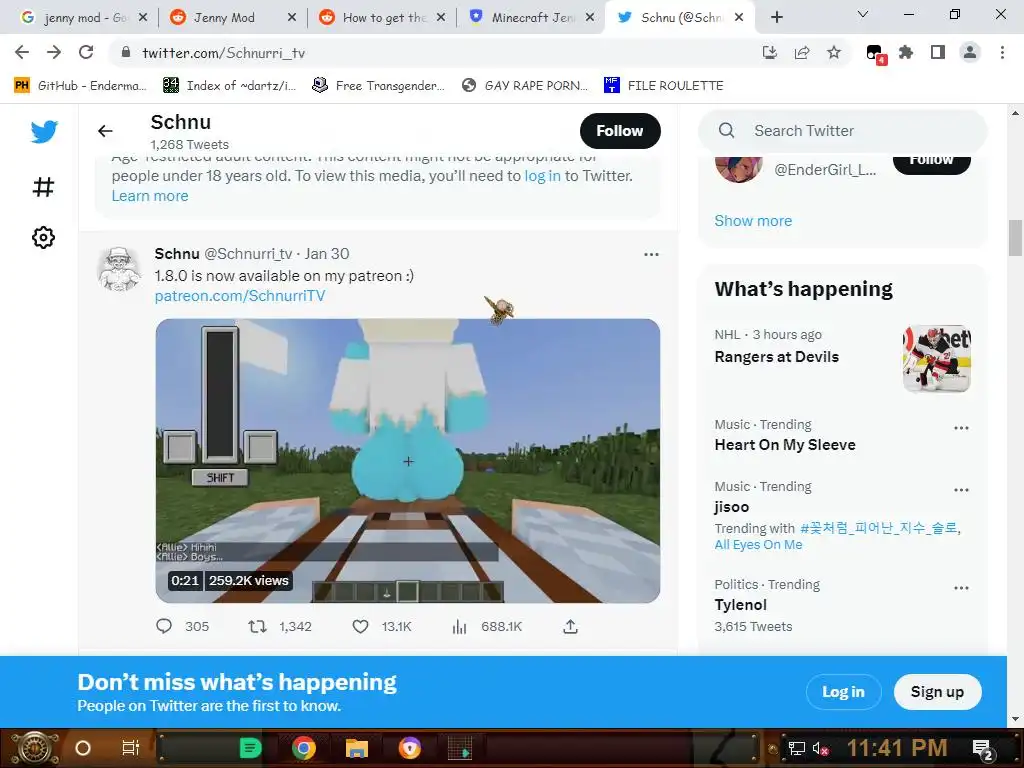Open 'GitHub - Enderma...' bookmark
1024x768 pixels.
pyautogui.click(x=80, y=86)
